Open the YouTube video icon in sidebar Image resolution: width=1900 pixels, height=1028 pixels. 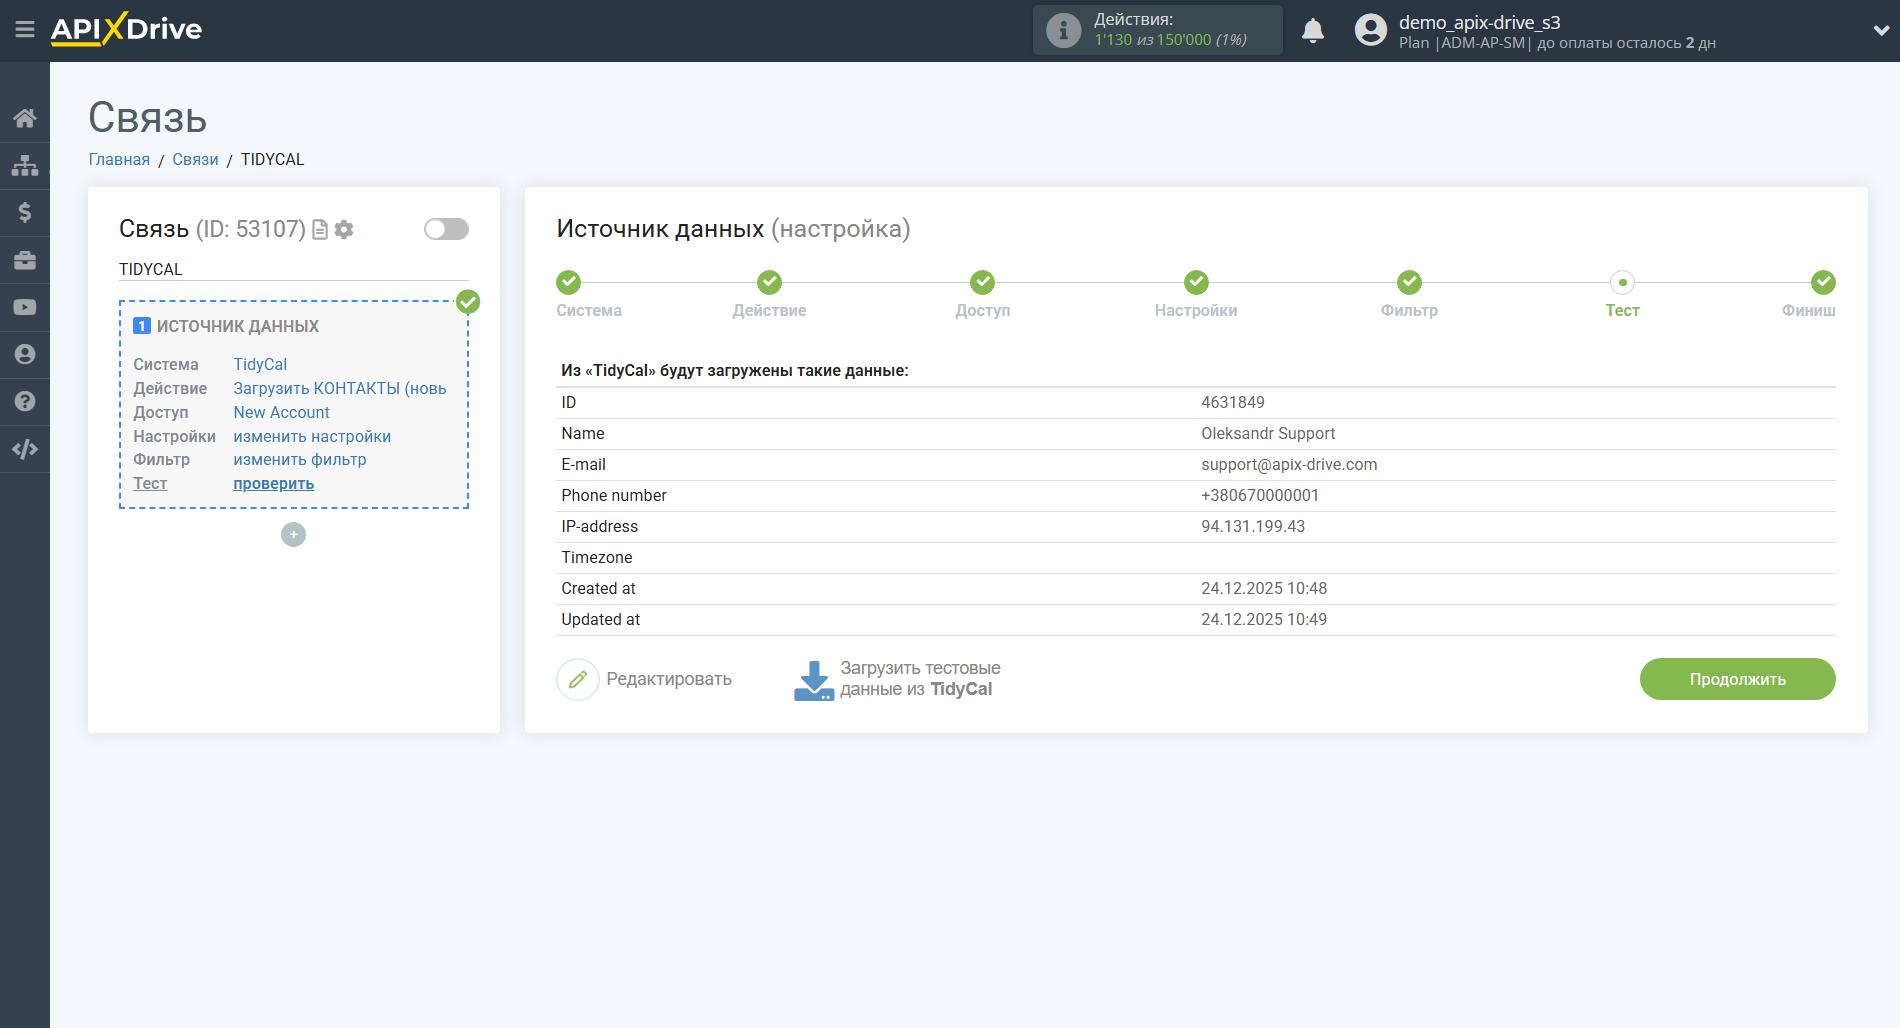(x=24, y=307)
